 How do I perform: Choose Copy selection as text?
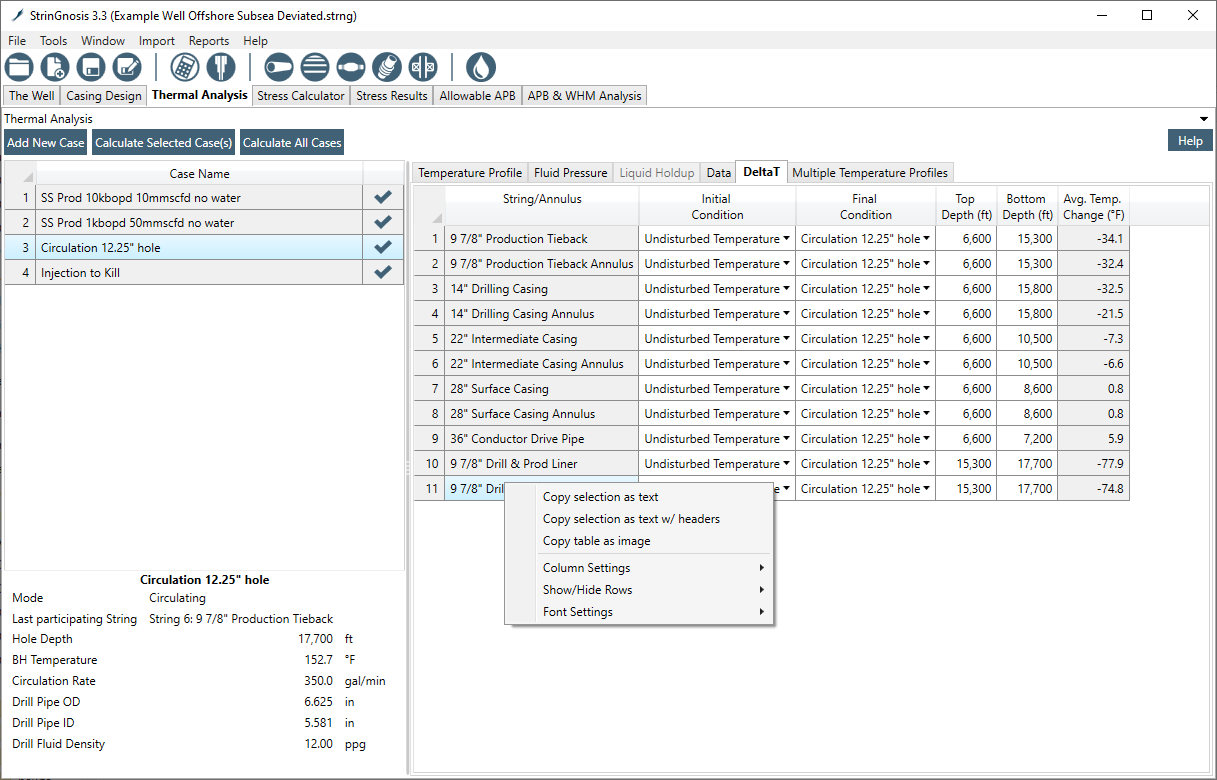(x=640, y=497)
